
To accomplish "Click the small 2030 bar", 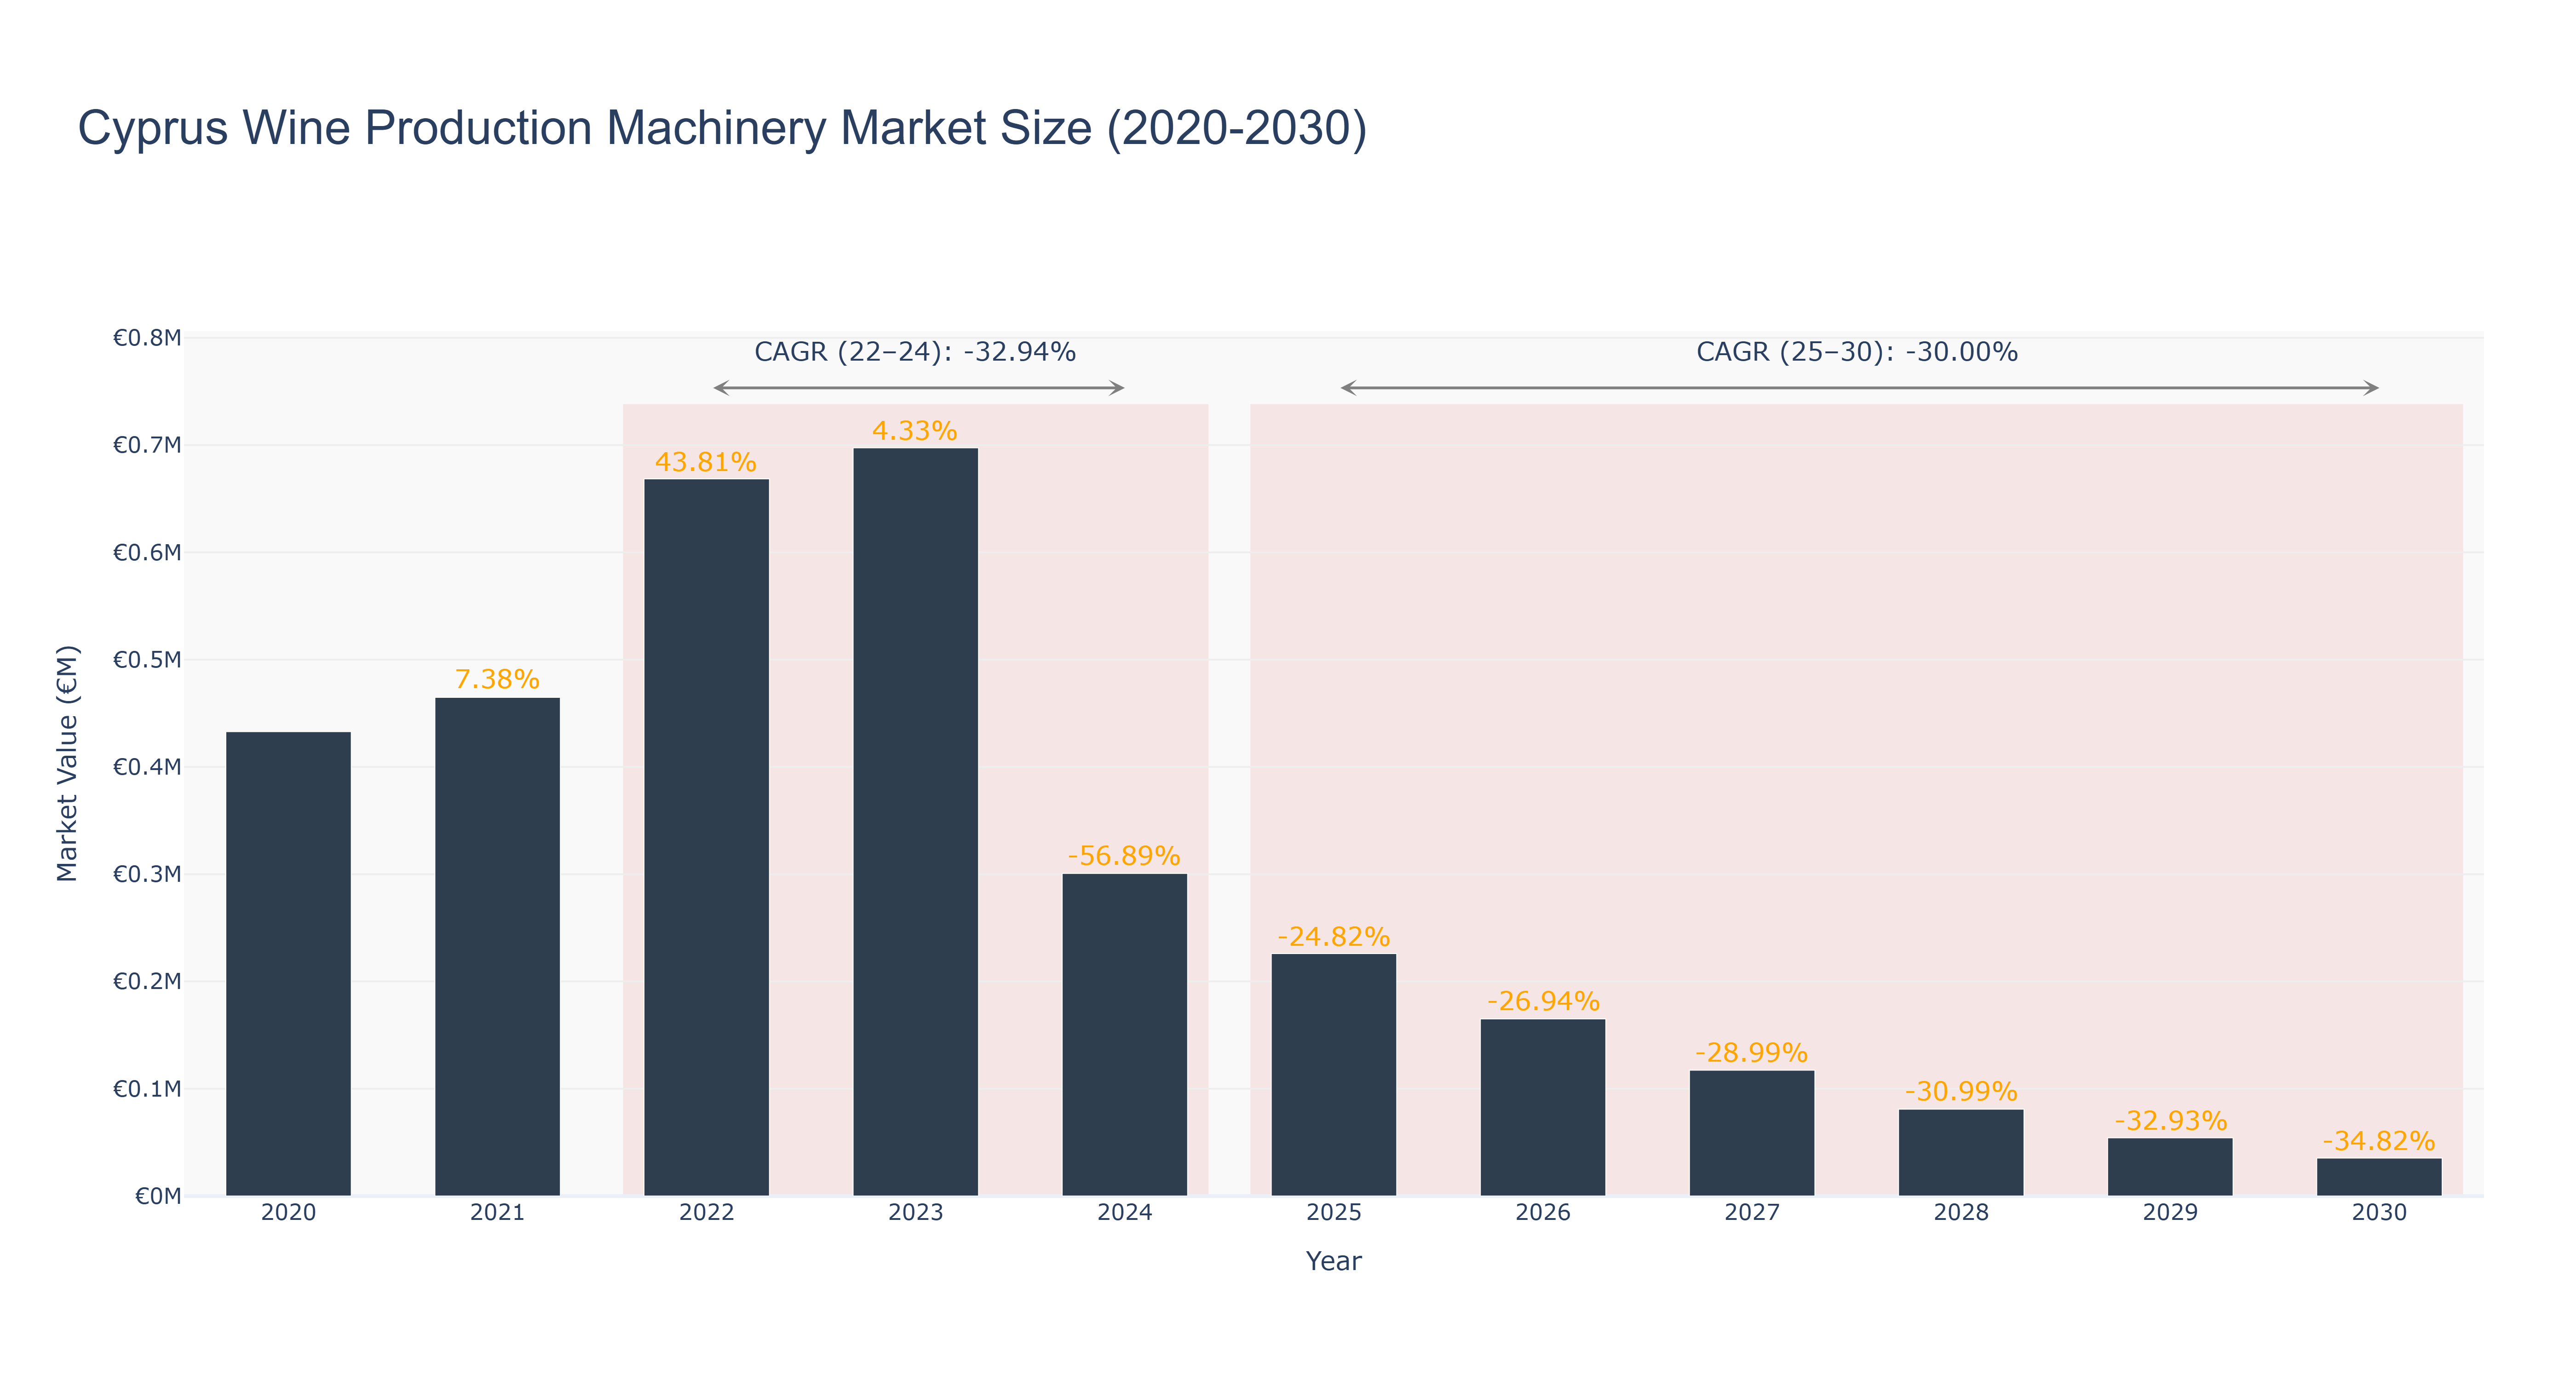I will pyautogui.click(x=2379, y=1177).
